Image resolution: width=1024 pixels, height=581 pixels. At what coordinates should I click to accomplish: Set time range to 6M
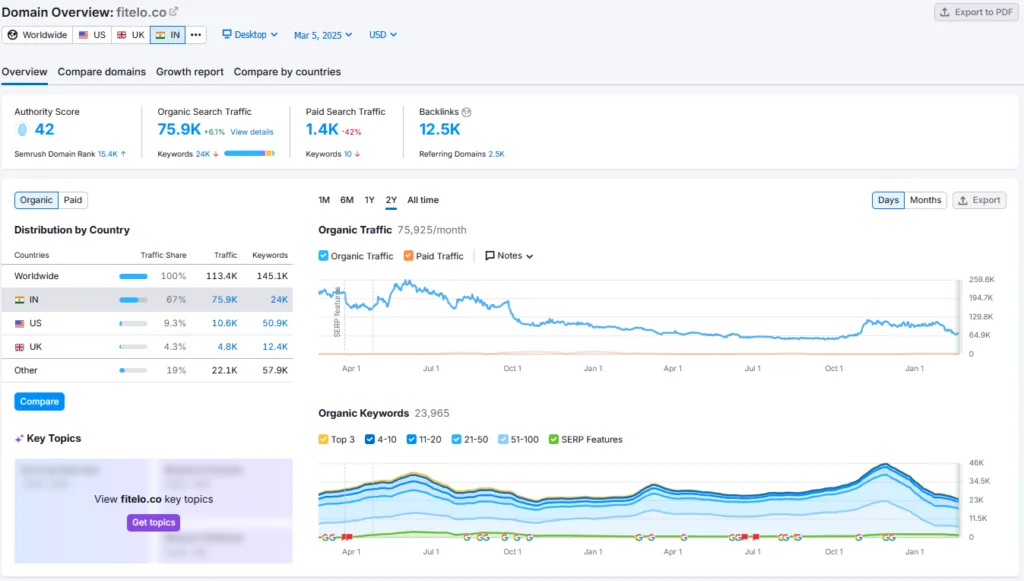[347, 200]
